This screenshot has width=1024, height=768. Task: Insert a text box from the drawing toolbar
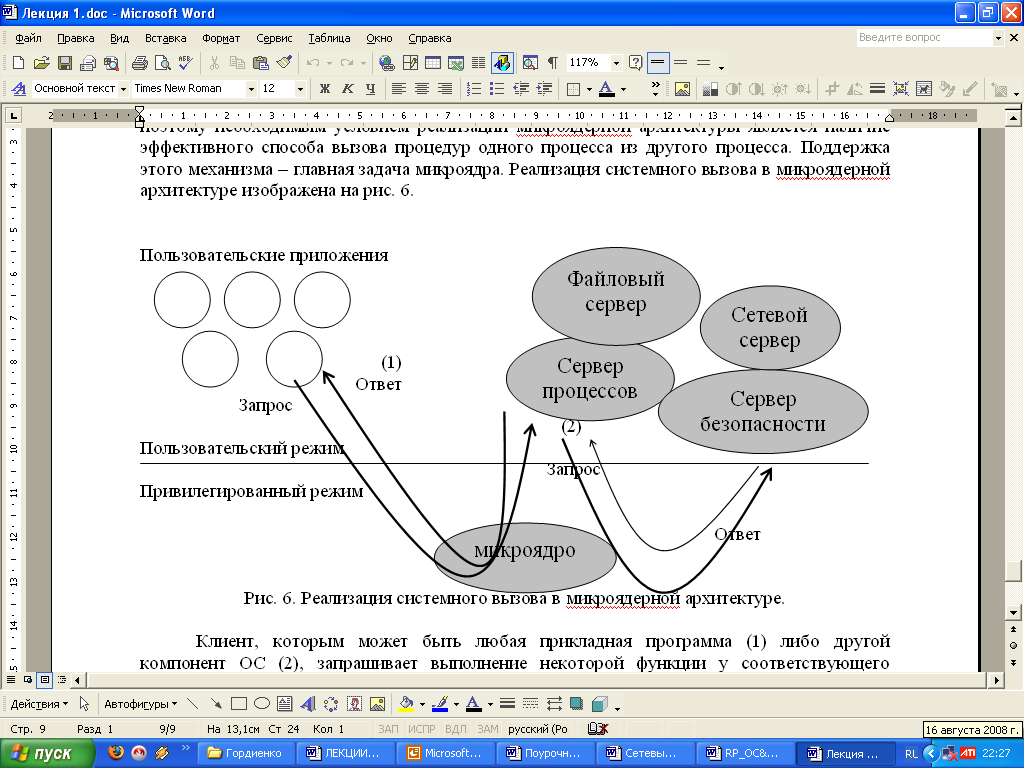click(285, 704)
